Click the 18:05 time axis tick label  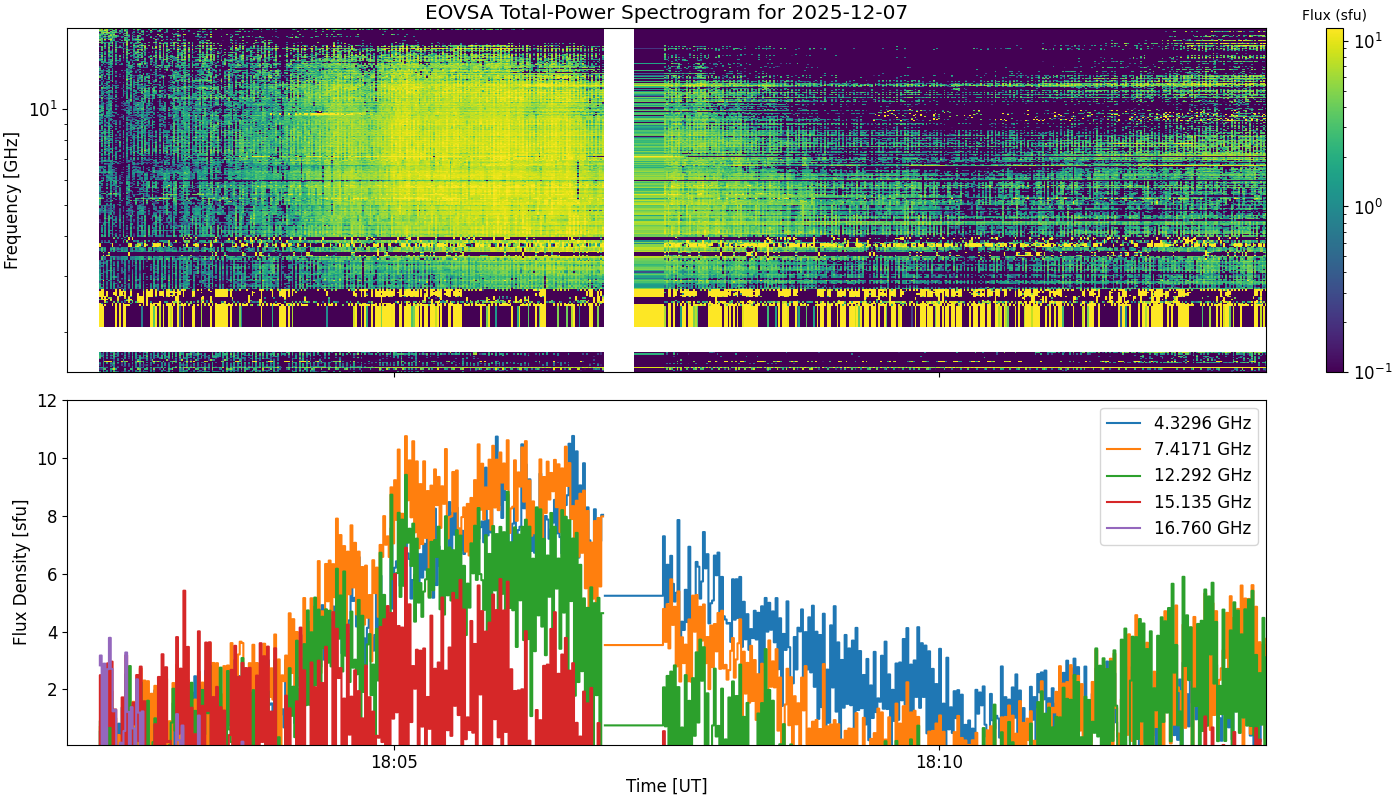394,763
